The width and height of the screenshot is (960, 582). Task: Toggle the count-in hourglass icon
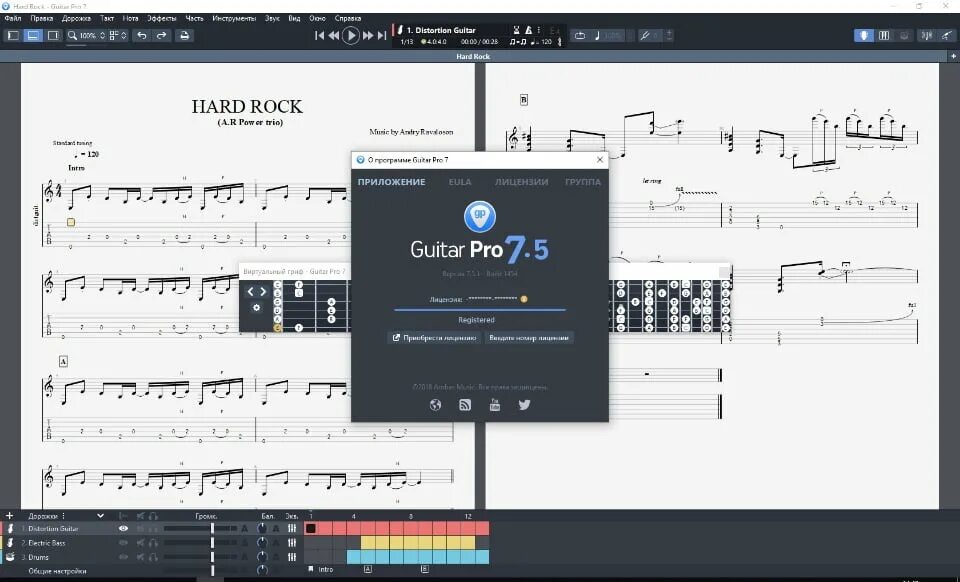coord(517,29)
